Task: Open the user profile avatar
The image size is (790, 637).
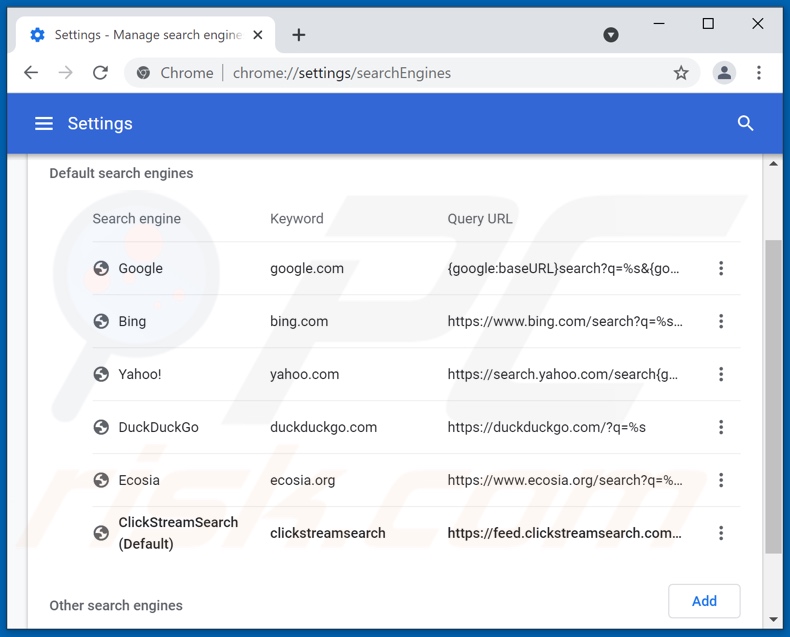Action: [x=724, y=73]
